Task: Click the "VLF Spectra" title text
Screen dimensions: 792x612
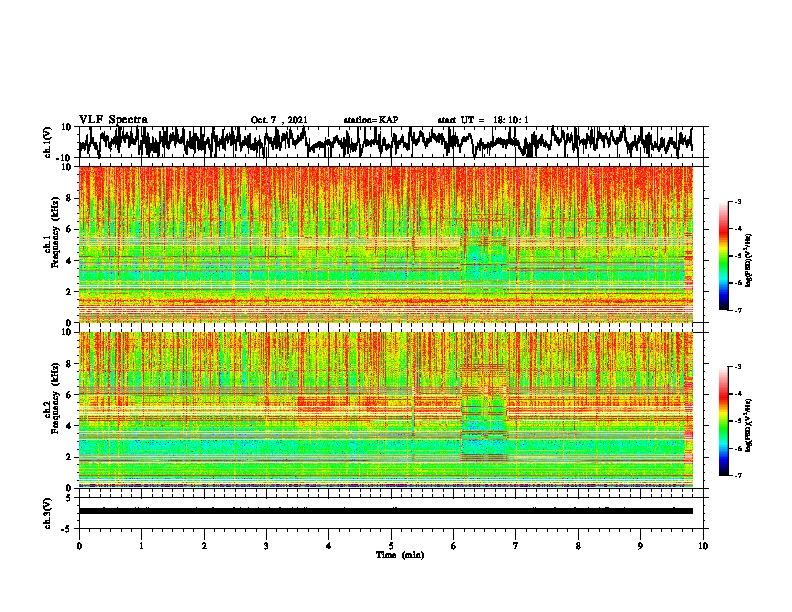Action: tap(113, 120)
